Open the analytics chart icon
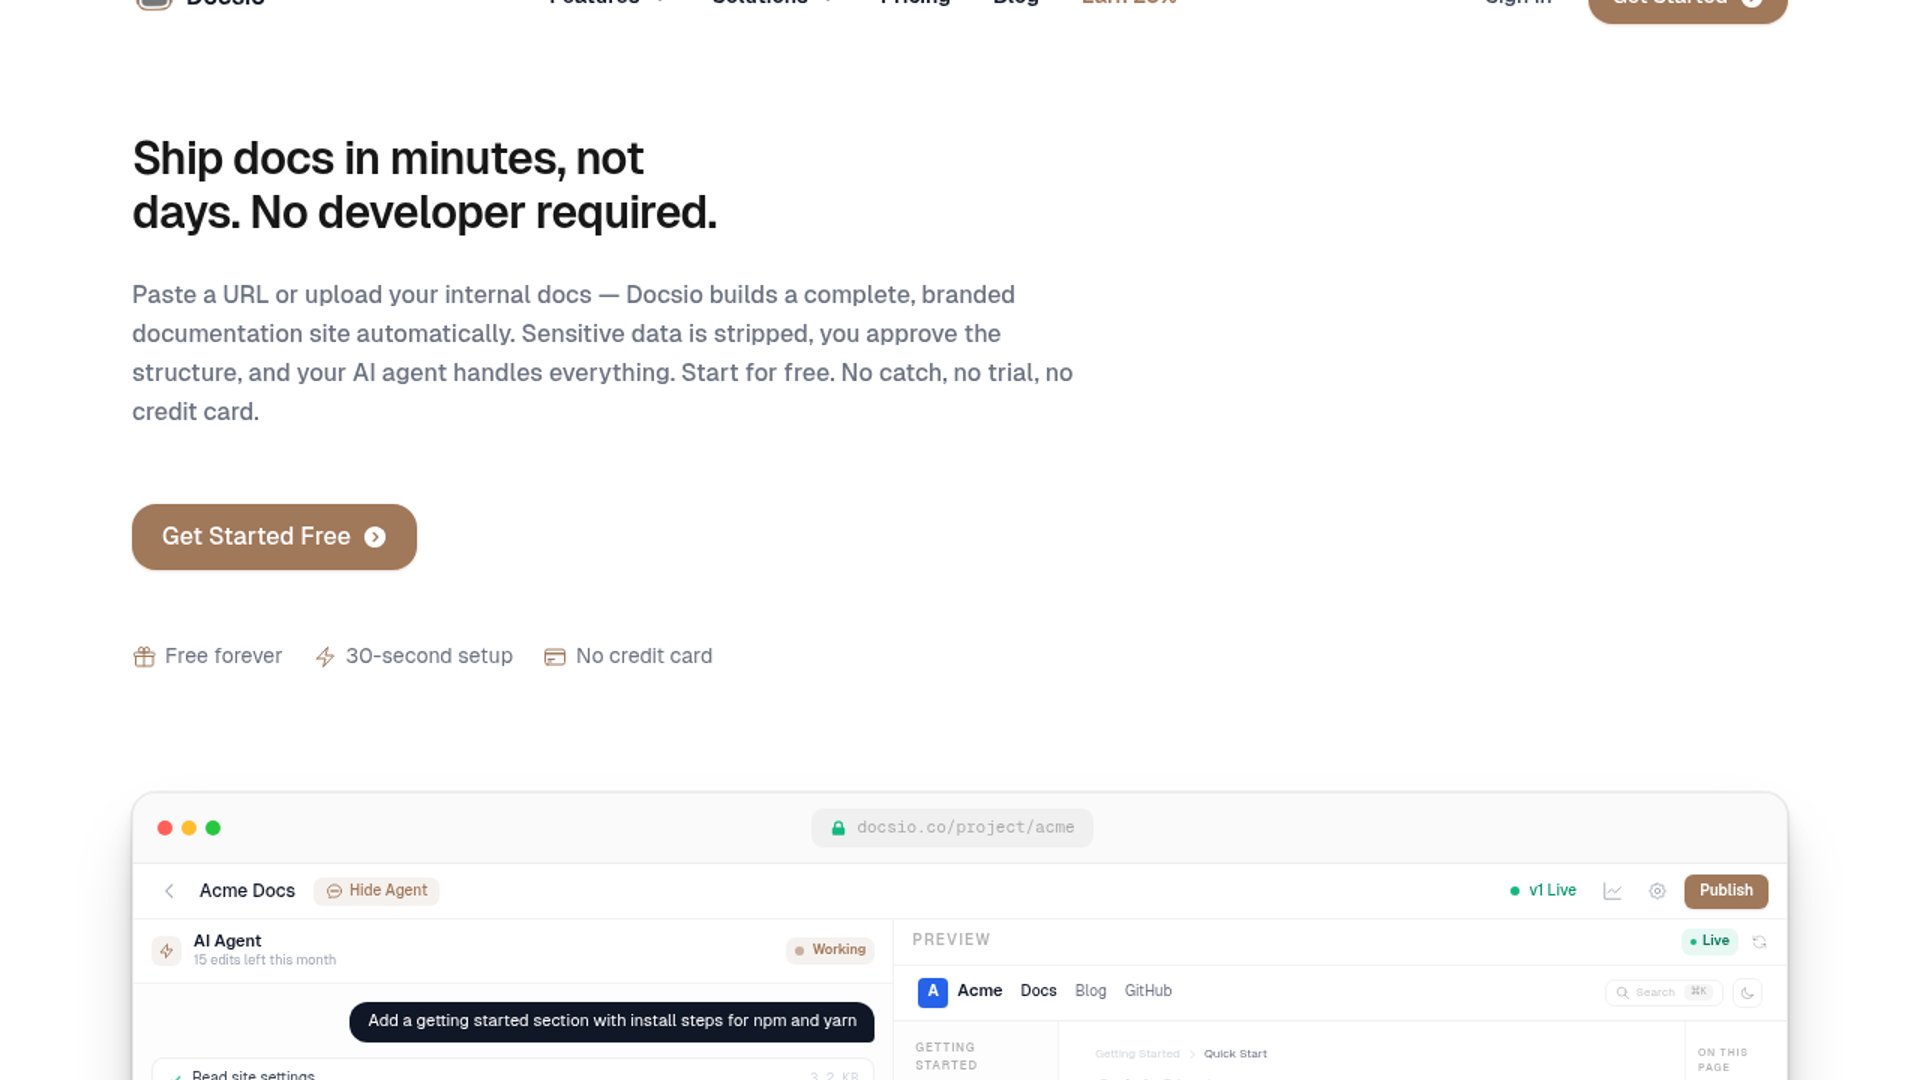The height and width of the screenshot is (1080, 1920). click(1612, 891)
